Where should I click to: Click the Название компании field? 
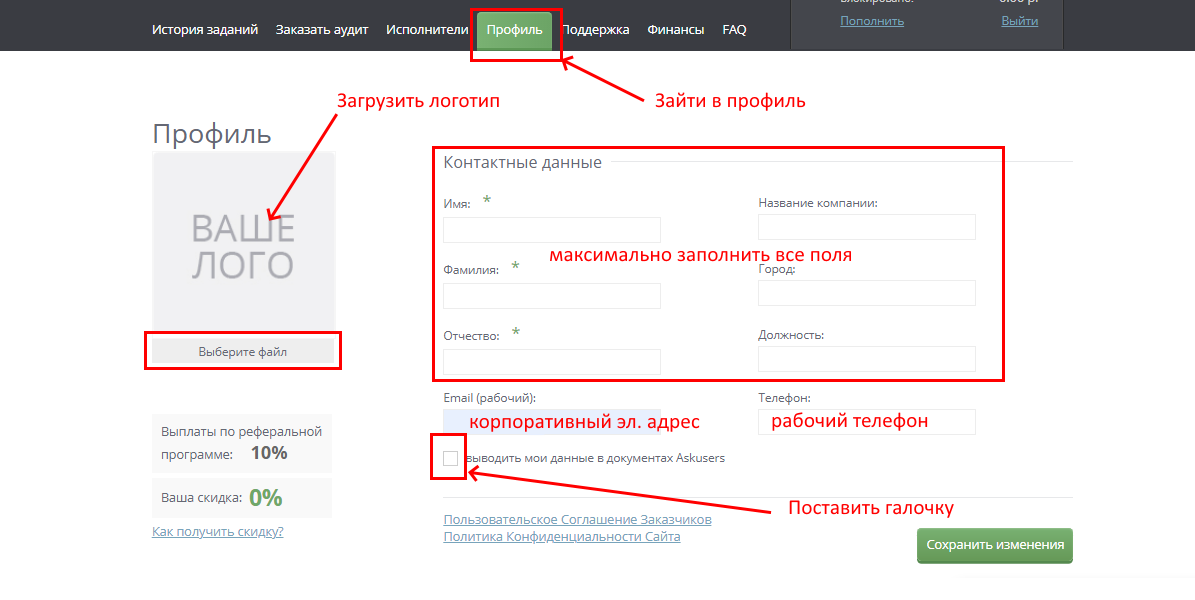[867, 227]
